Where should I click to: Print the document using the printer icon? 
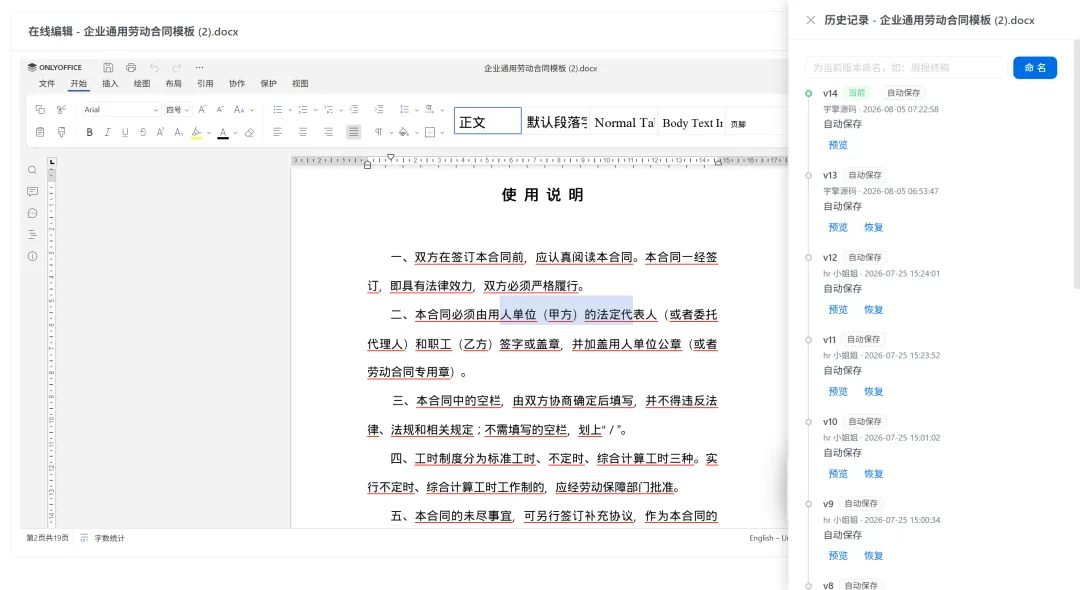(x=131, y=67)
